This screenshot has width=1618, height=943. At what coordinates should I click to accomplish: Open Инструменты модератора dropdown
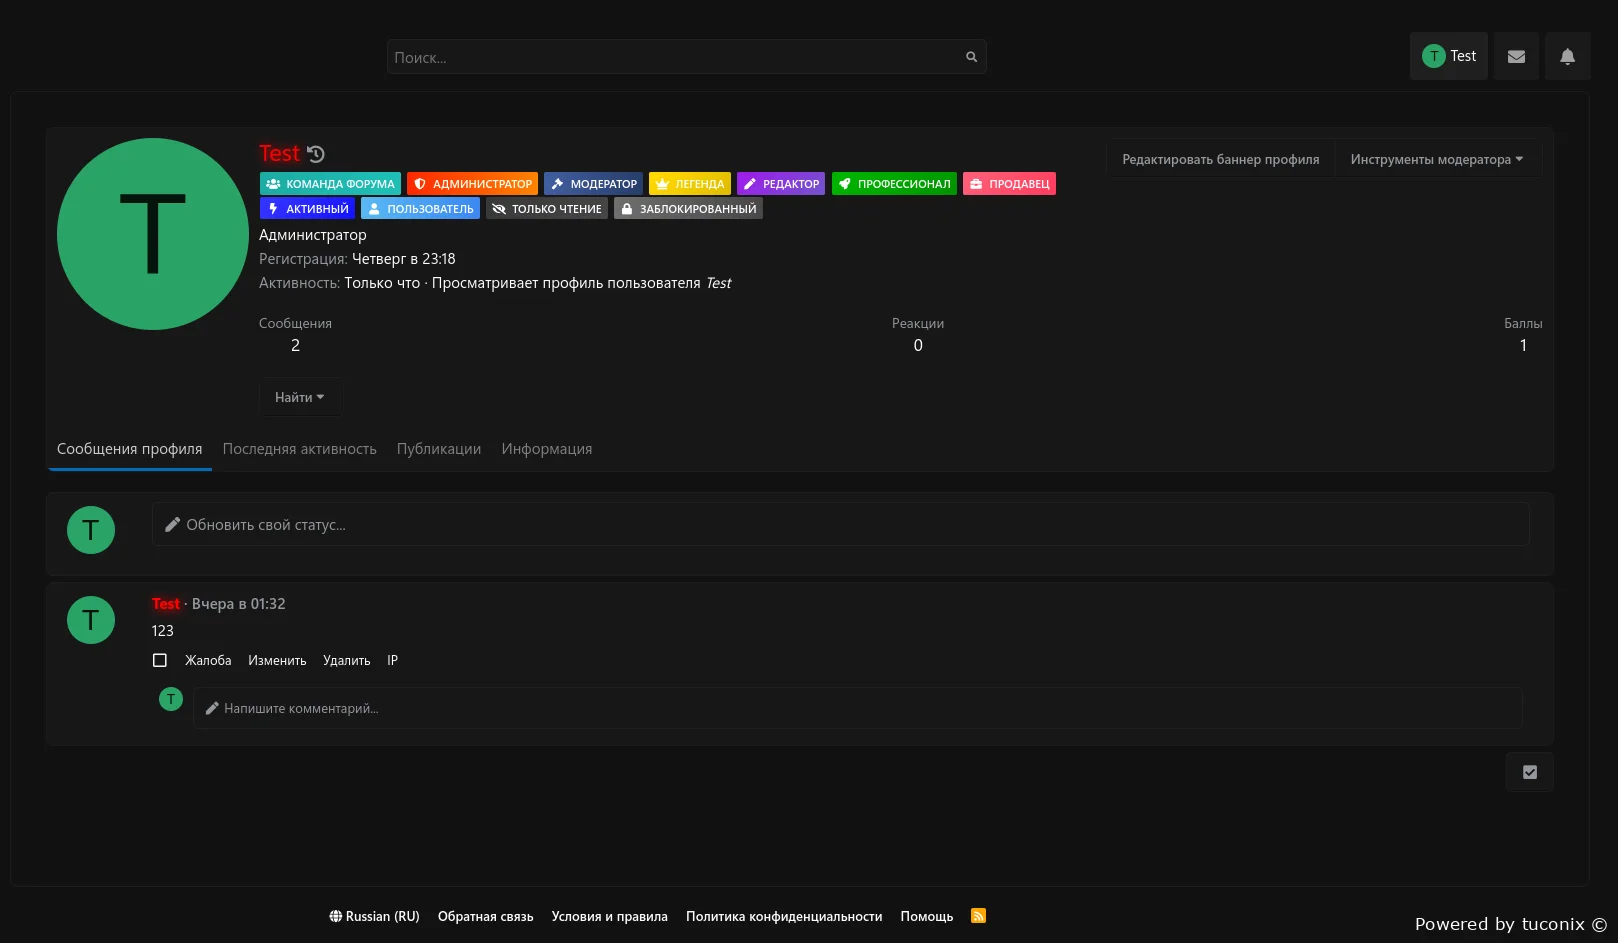[1436, 159]
